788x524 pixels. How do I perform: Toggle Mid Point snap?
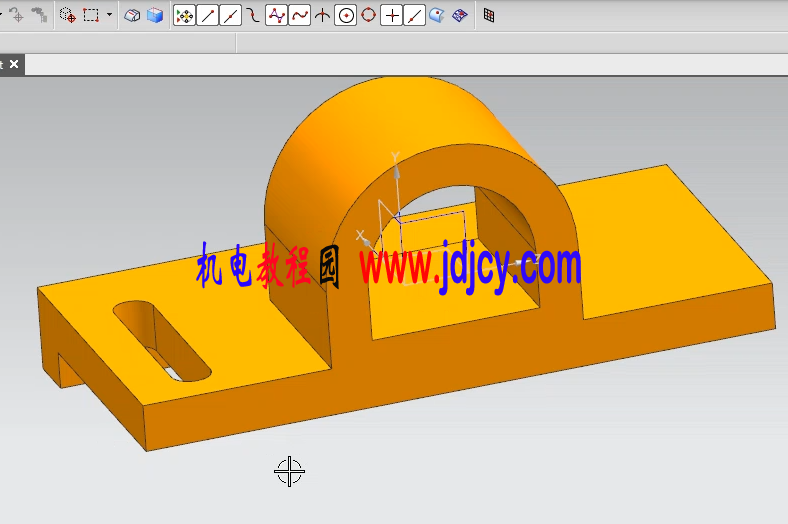(x=231, y=16)
